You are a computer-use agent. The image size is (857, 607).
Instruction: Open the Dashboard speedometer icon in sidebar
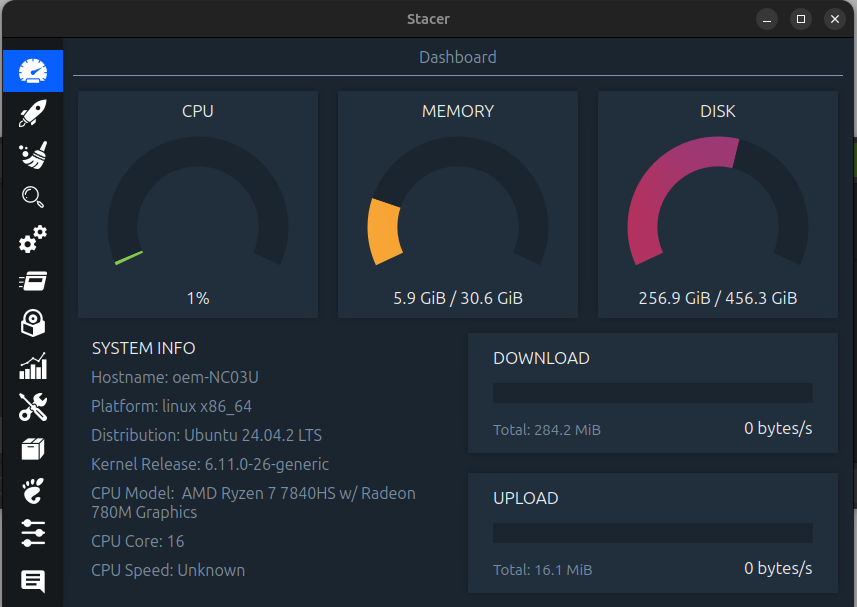click(x=33, y=71)
